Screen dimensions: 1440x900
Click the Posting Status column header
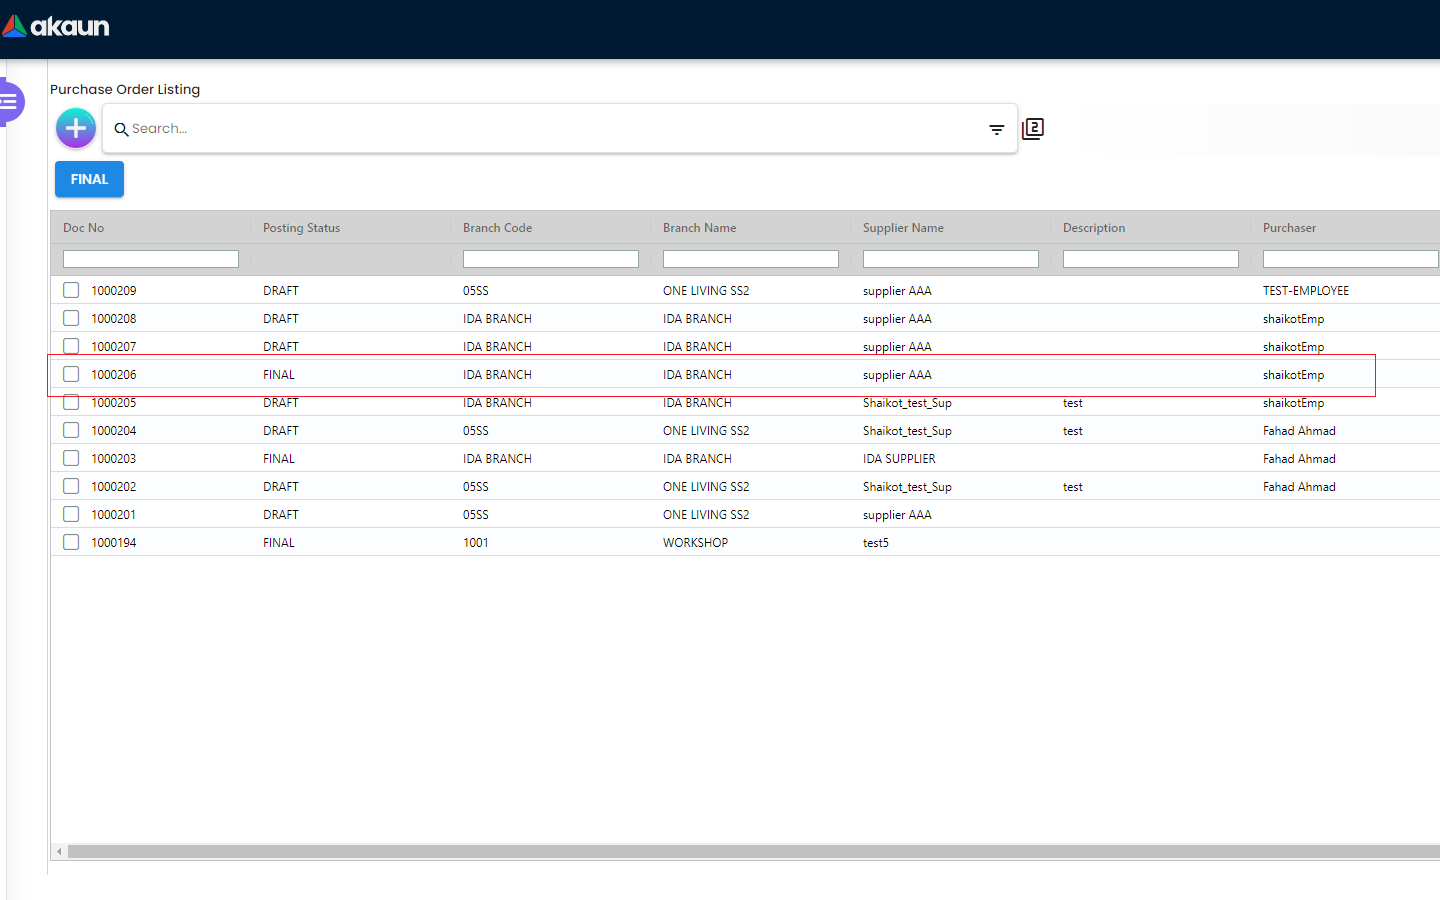tap(301, 228)
